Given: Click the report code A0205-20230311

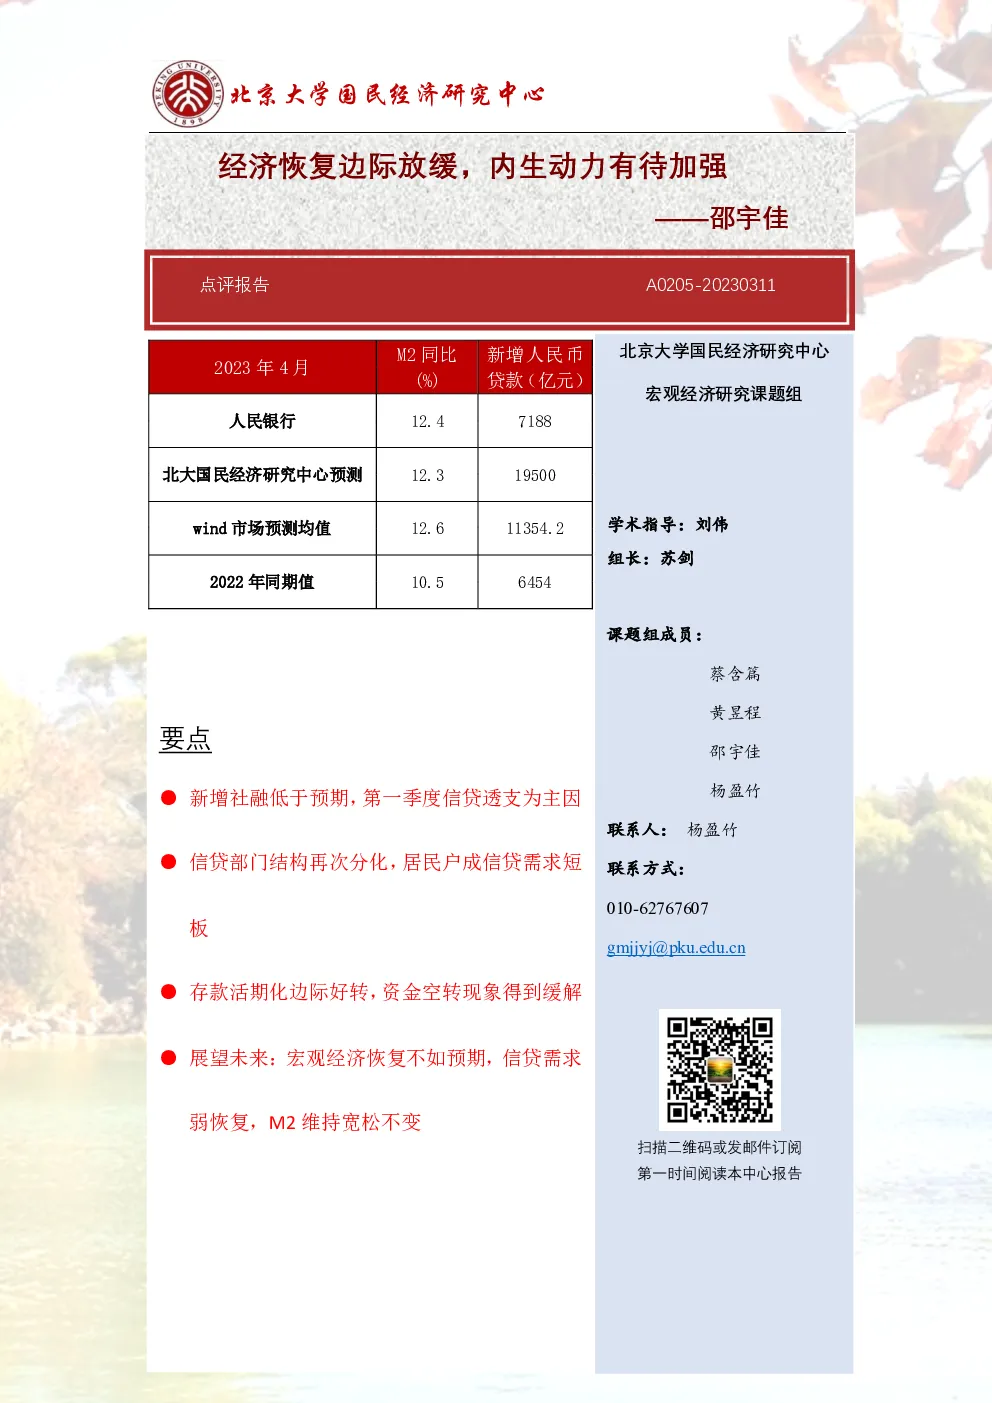Looking at the screenshot, I should pyautogui.click(x=711, y=285).
